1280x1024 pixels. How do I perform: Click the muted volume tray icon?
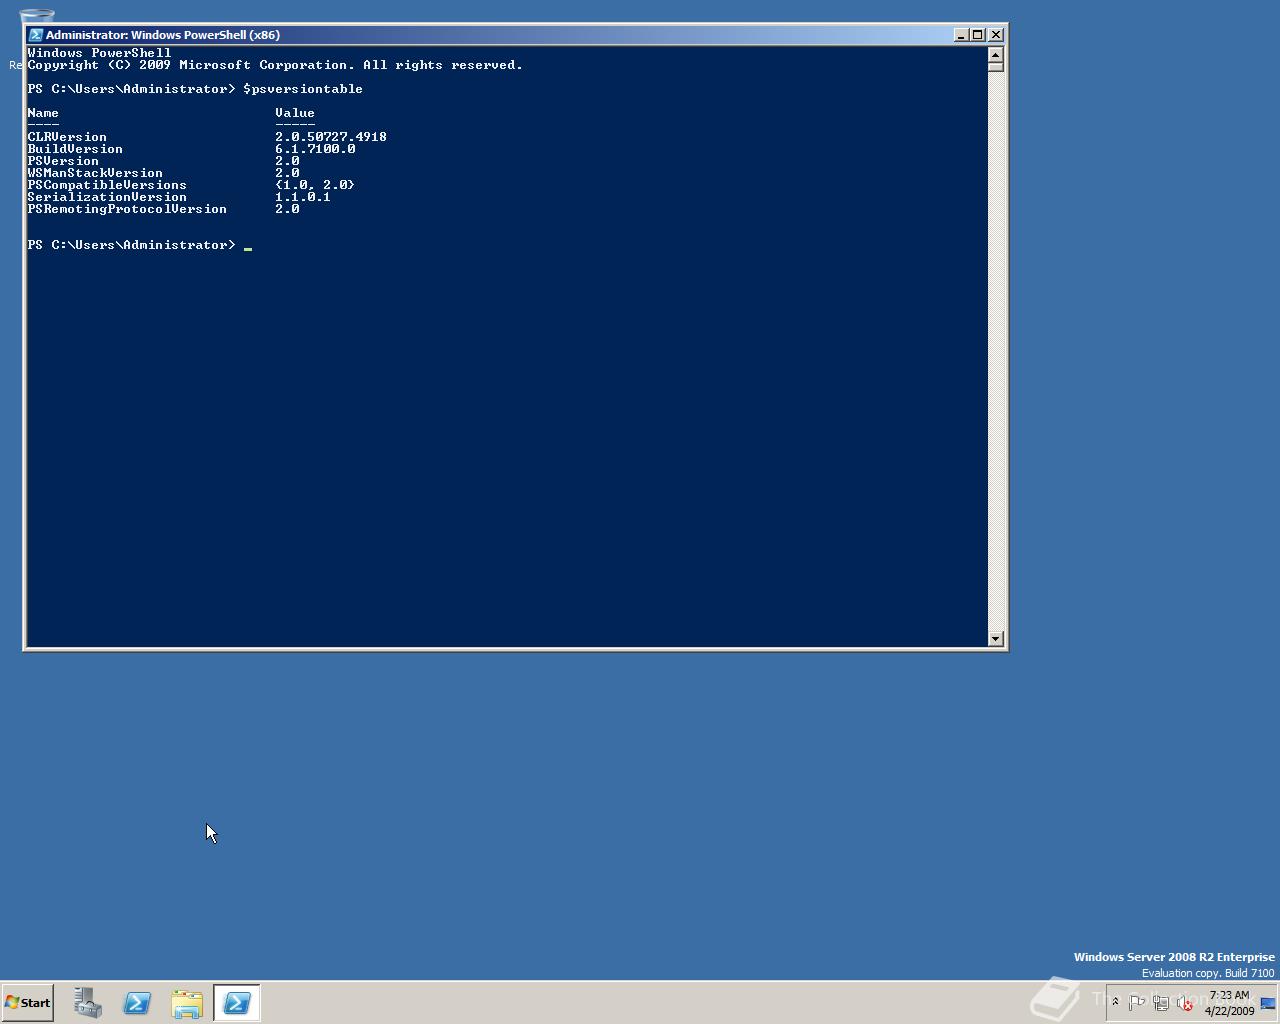pyautogui.click(x=1185, y=1003)
